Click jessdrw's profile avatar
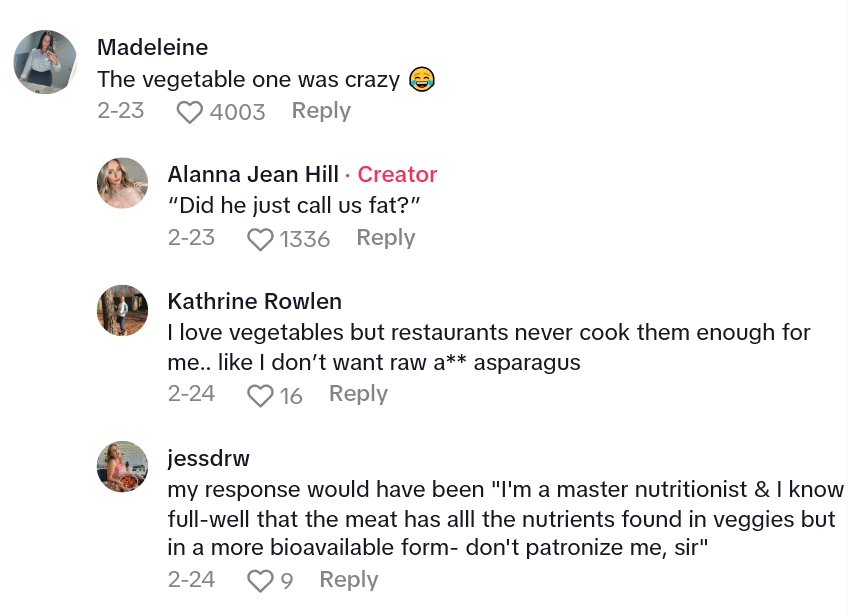This screenshot has height=616, width=848. (x=123, y=467)
